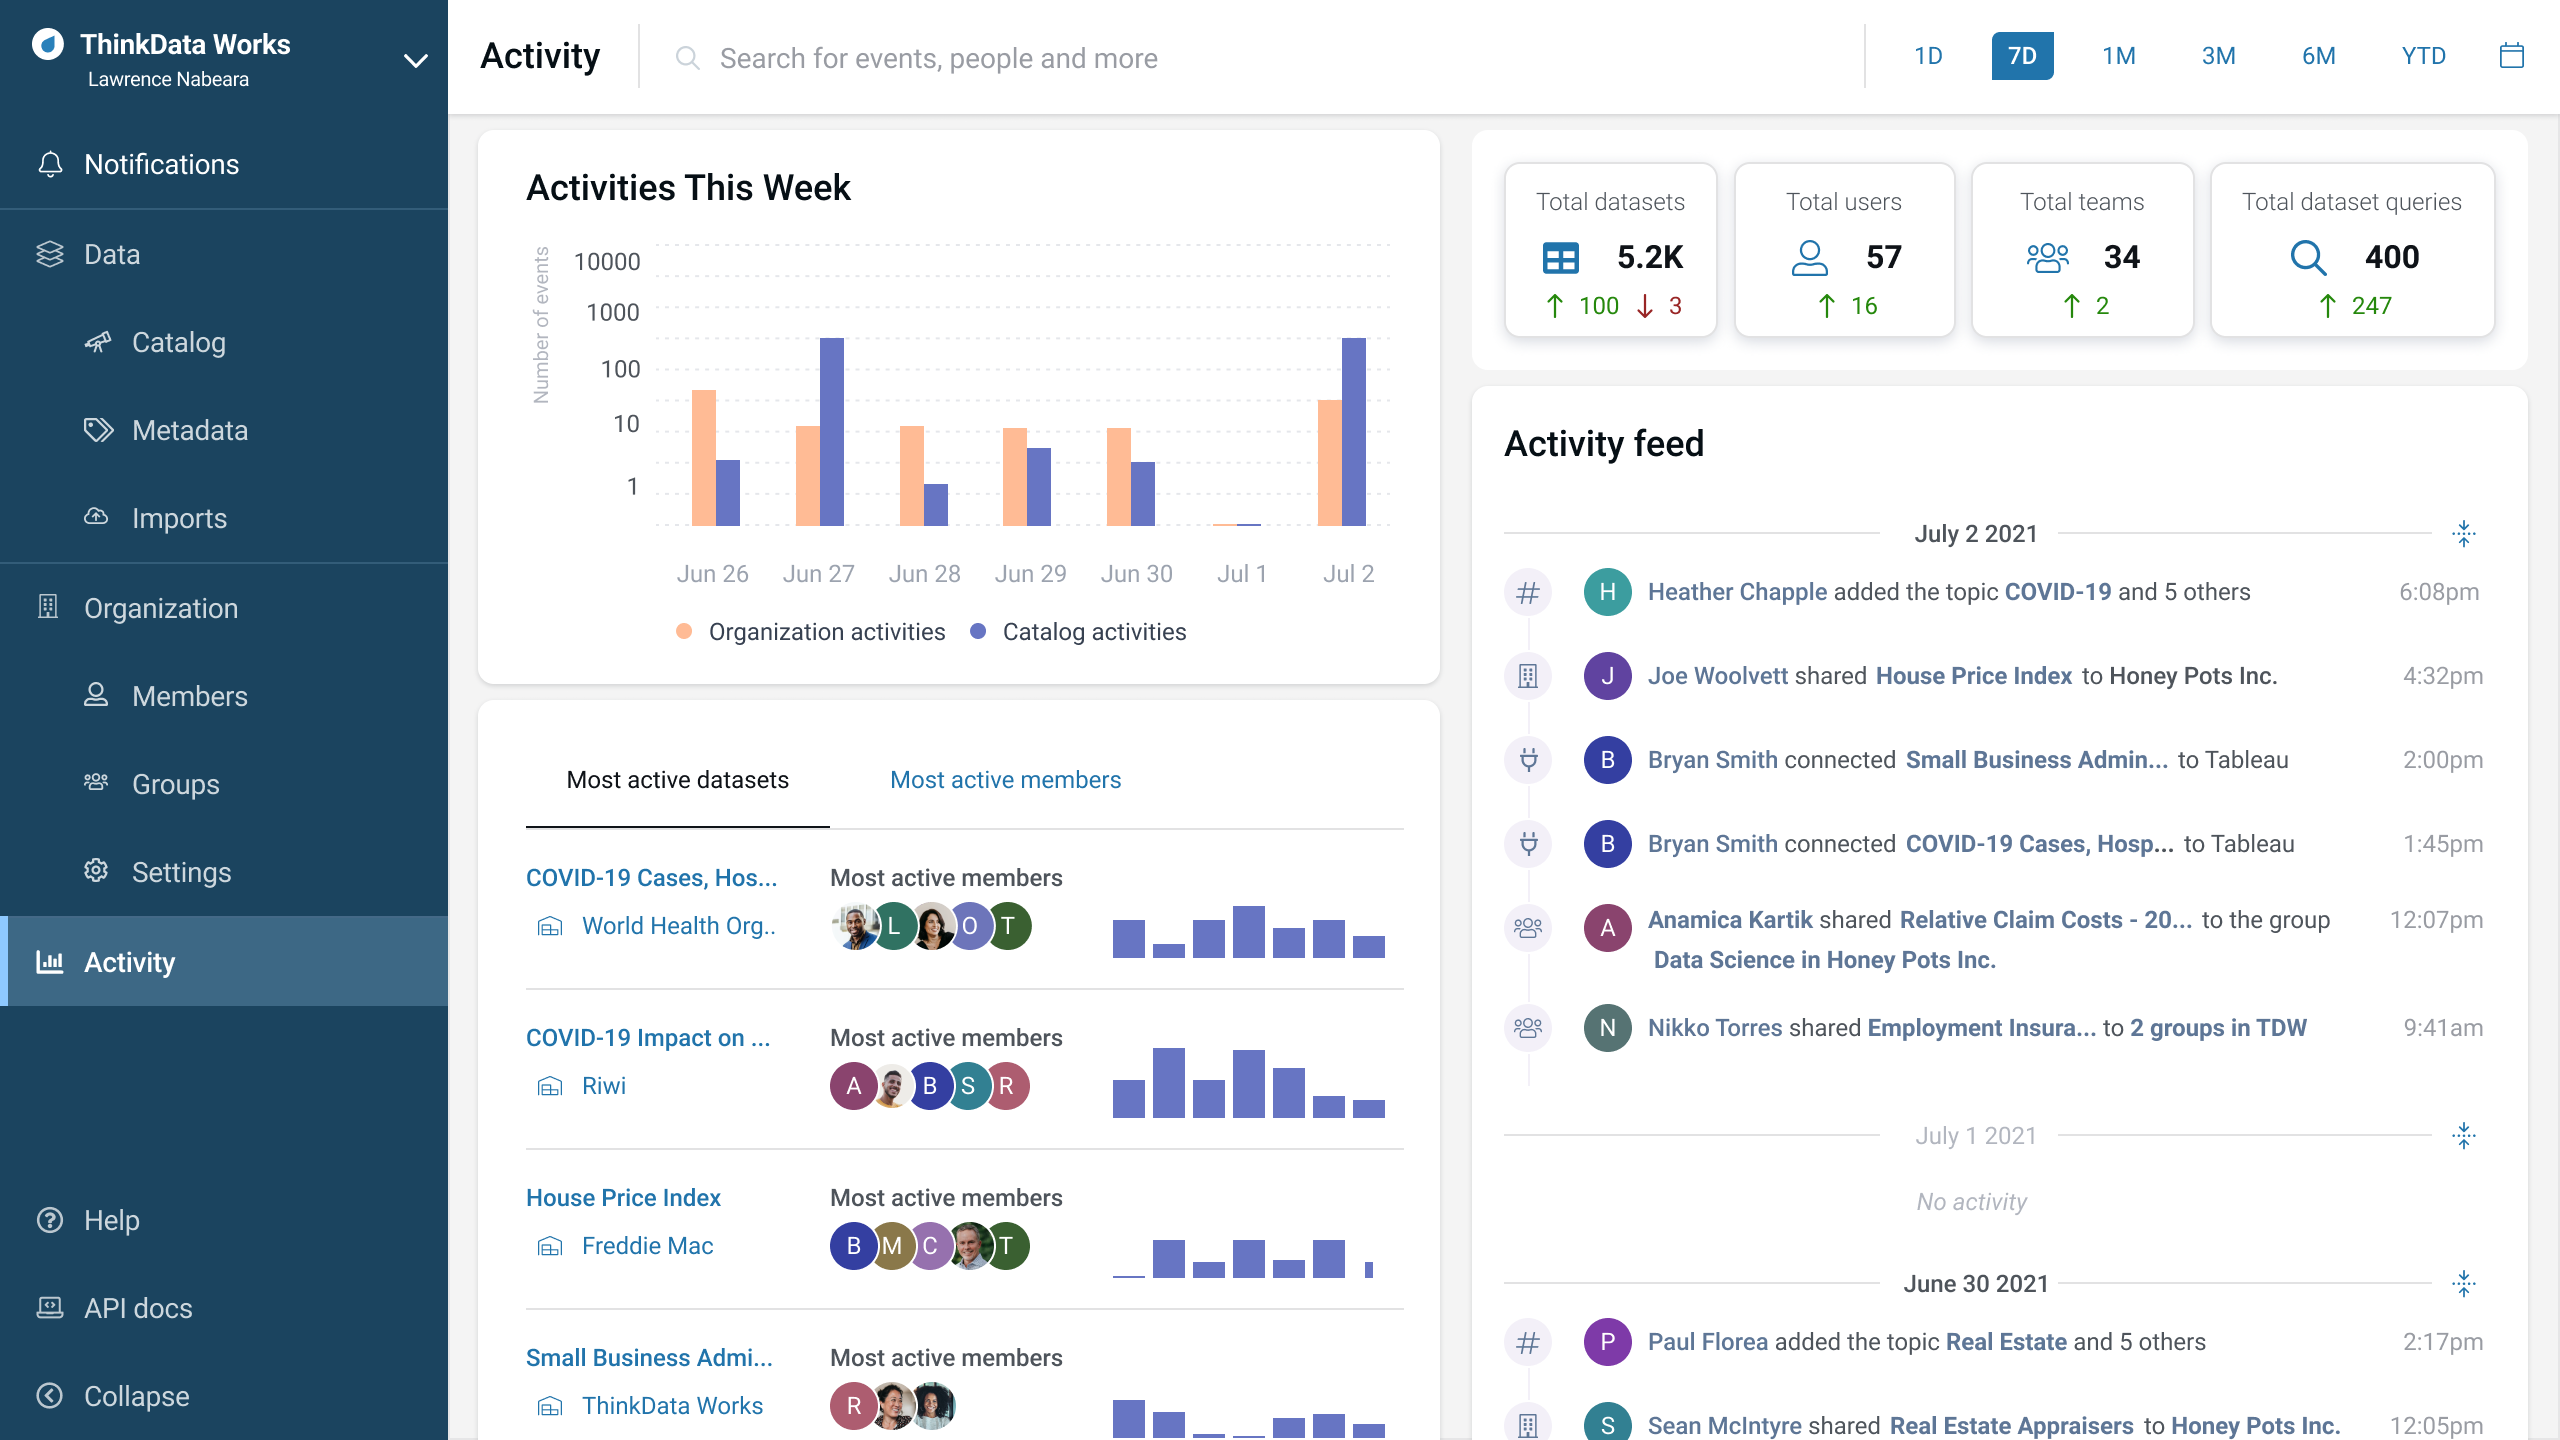Click the Groups icon in the sidebar
2560x1440 pixels.
tap(96, 783)
